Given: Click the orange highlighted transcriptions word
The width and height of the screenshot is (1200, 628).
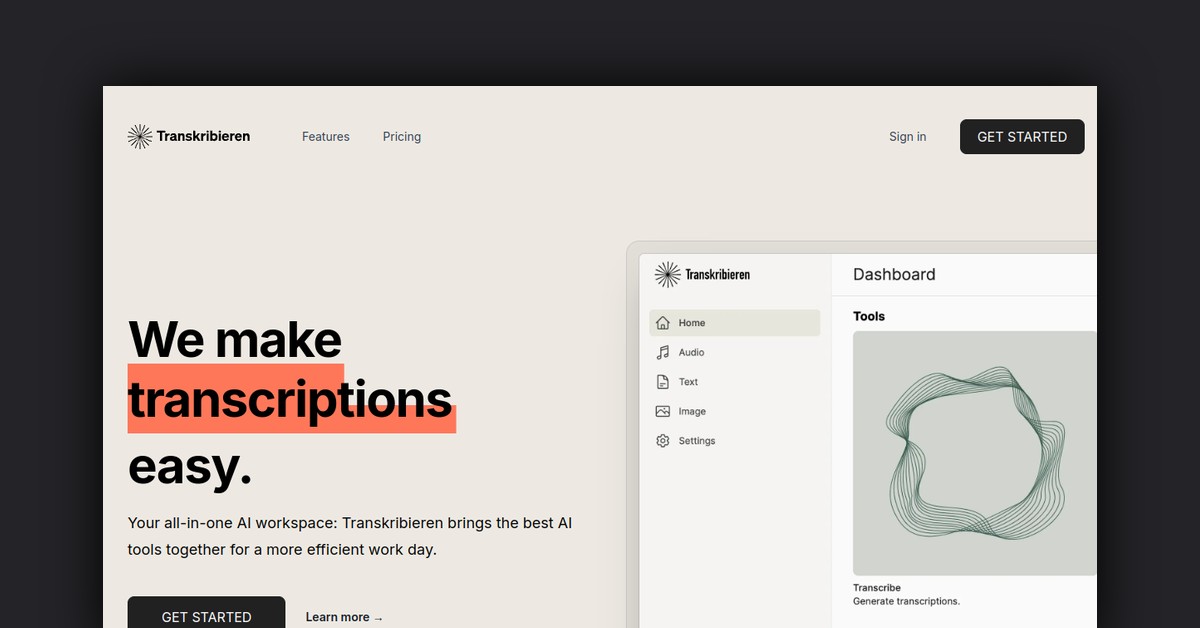Looking at the screenshot, I should [291, 399].
